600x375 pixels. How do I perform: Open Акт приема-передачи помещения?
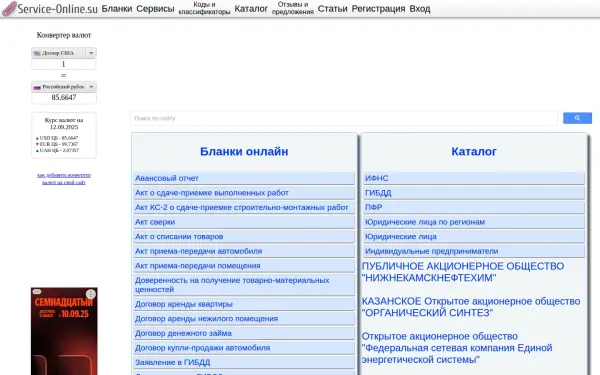pyautogui.click(x=244, y=266)
